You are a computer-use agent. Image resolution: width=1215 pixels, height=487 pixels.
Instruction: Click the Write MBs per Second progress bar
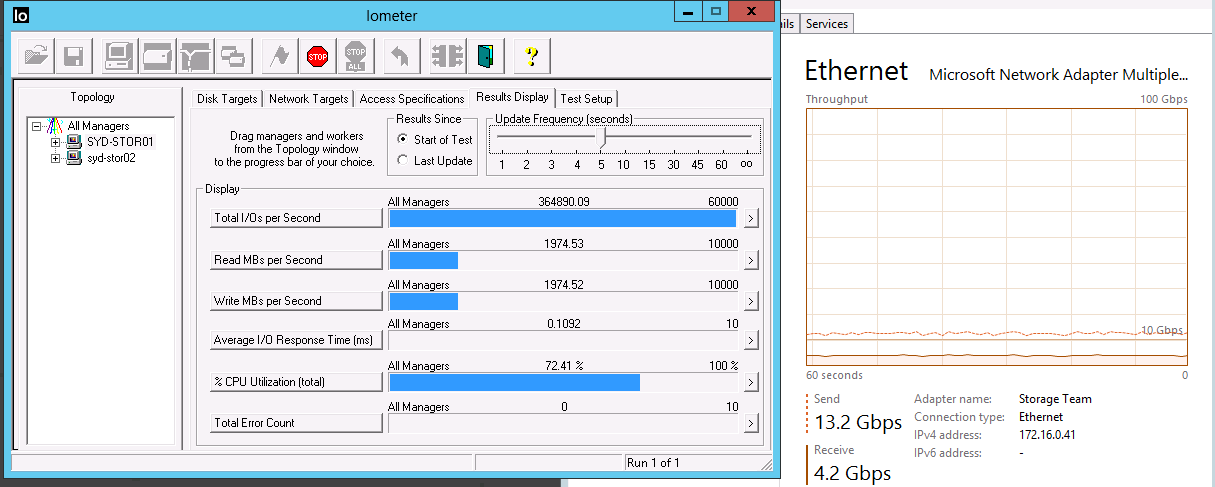tap(564, 301)
